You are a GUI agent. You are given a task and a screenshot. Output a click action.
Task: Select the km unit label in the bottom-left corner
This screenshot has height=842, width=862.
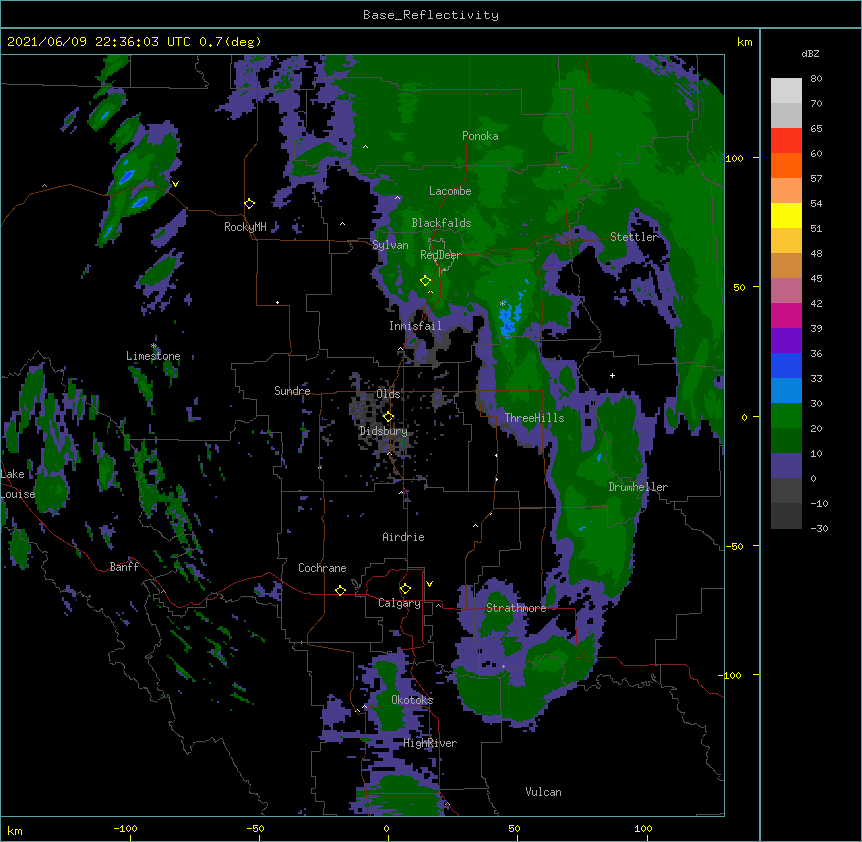tap(15, 831)
